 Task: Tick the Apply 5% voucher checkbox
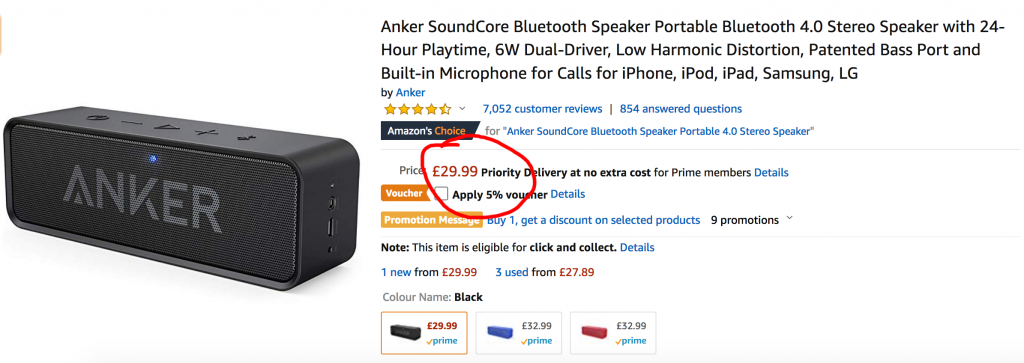[442, 194]
